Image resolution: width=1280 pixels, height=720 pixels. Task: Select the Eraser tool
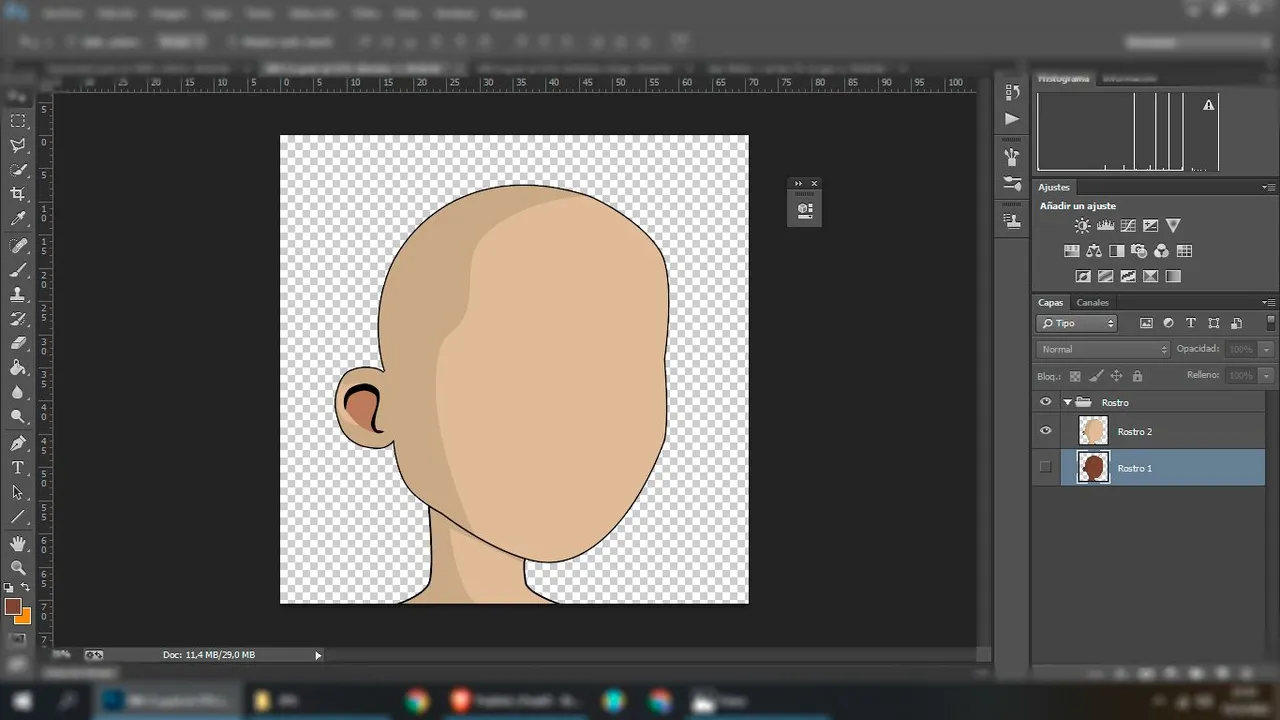[x=18, y=344]
